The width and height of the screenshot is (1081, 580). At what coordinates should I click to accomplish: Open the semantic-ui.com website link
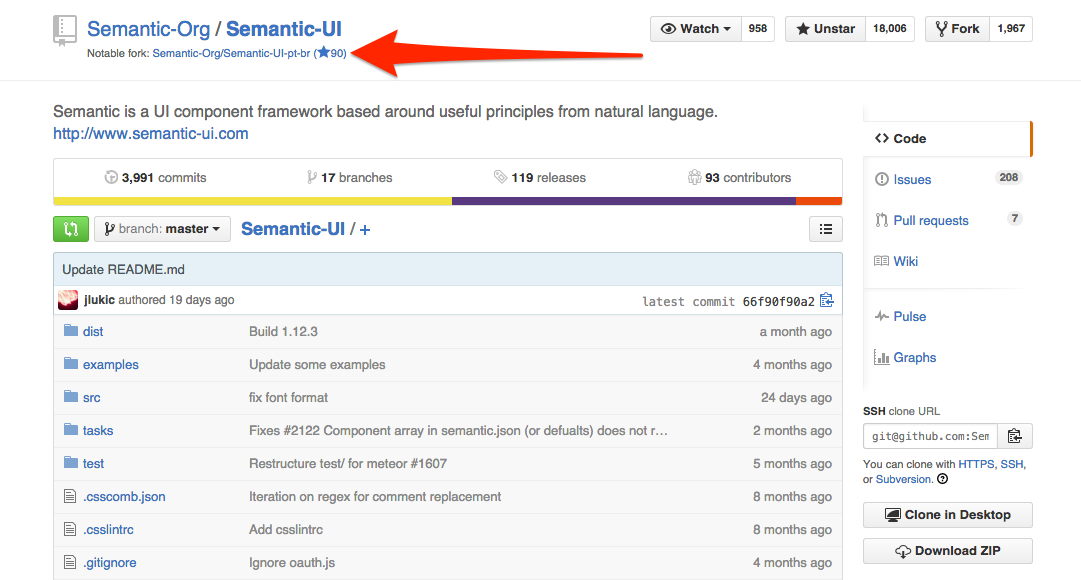click(151, 133)
